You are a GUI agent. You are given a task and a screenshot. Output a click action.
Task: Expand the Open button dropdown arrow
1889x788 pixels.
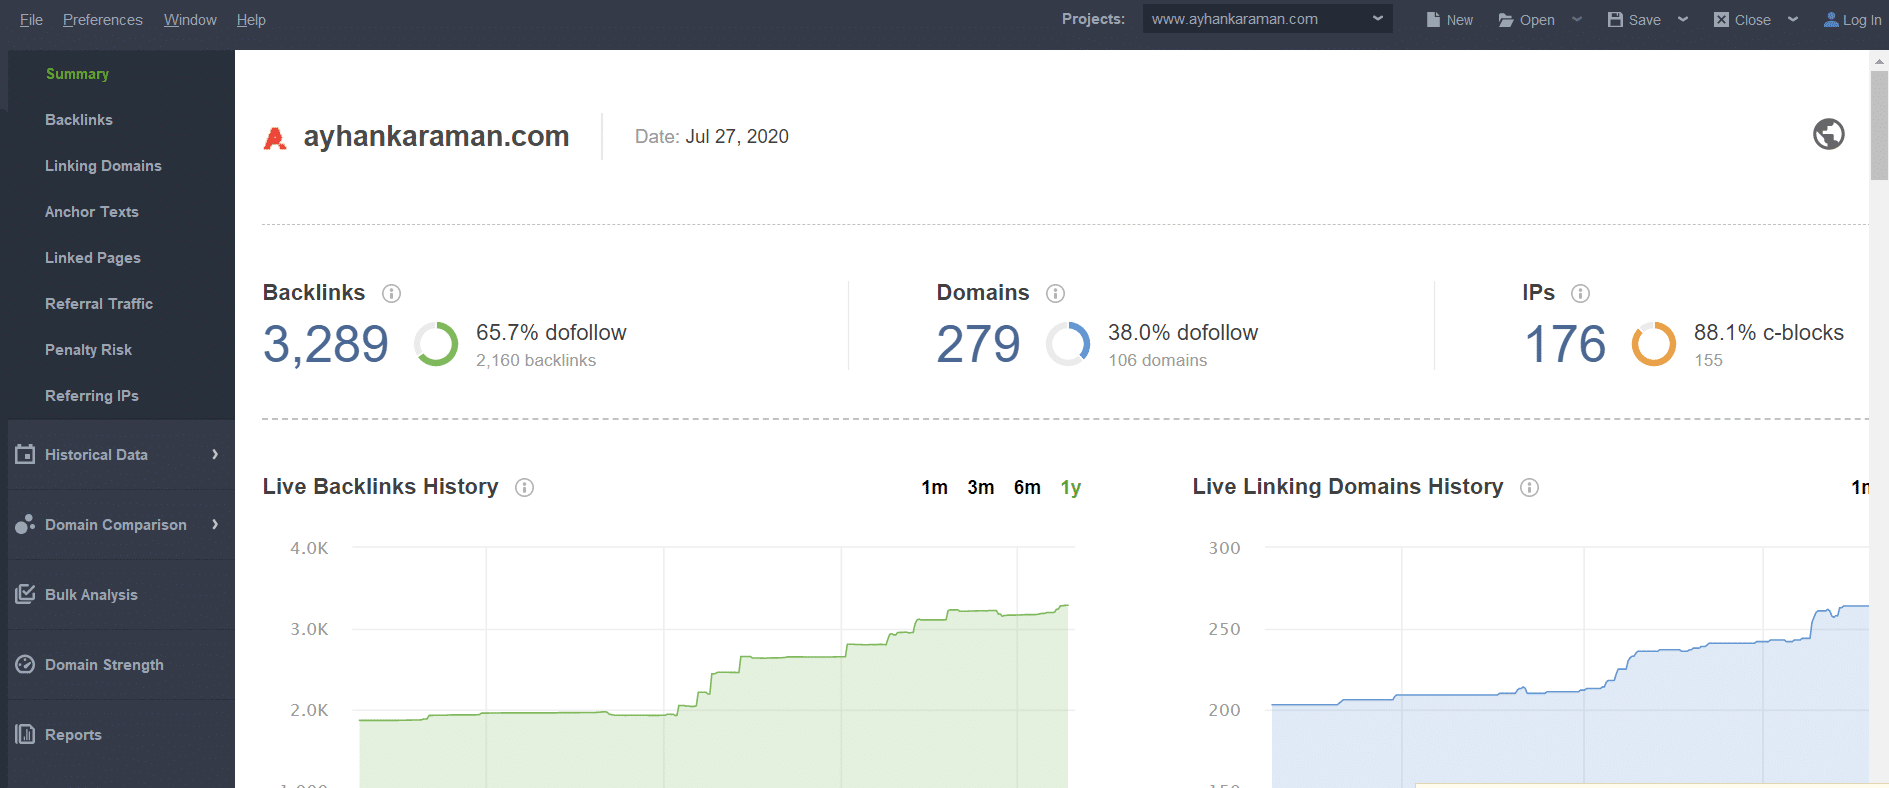1577,19
